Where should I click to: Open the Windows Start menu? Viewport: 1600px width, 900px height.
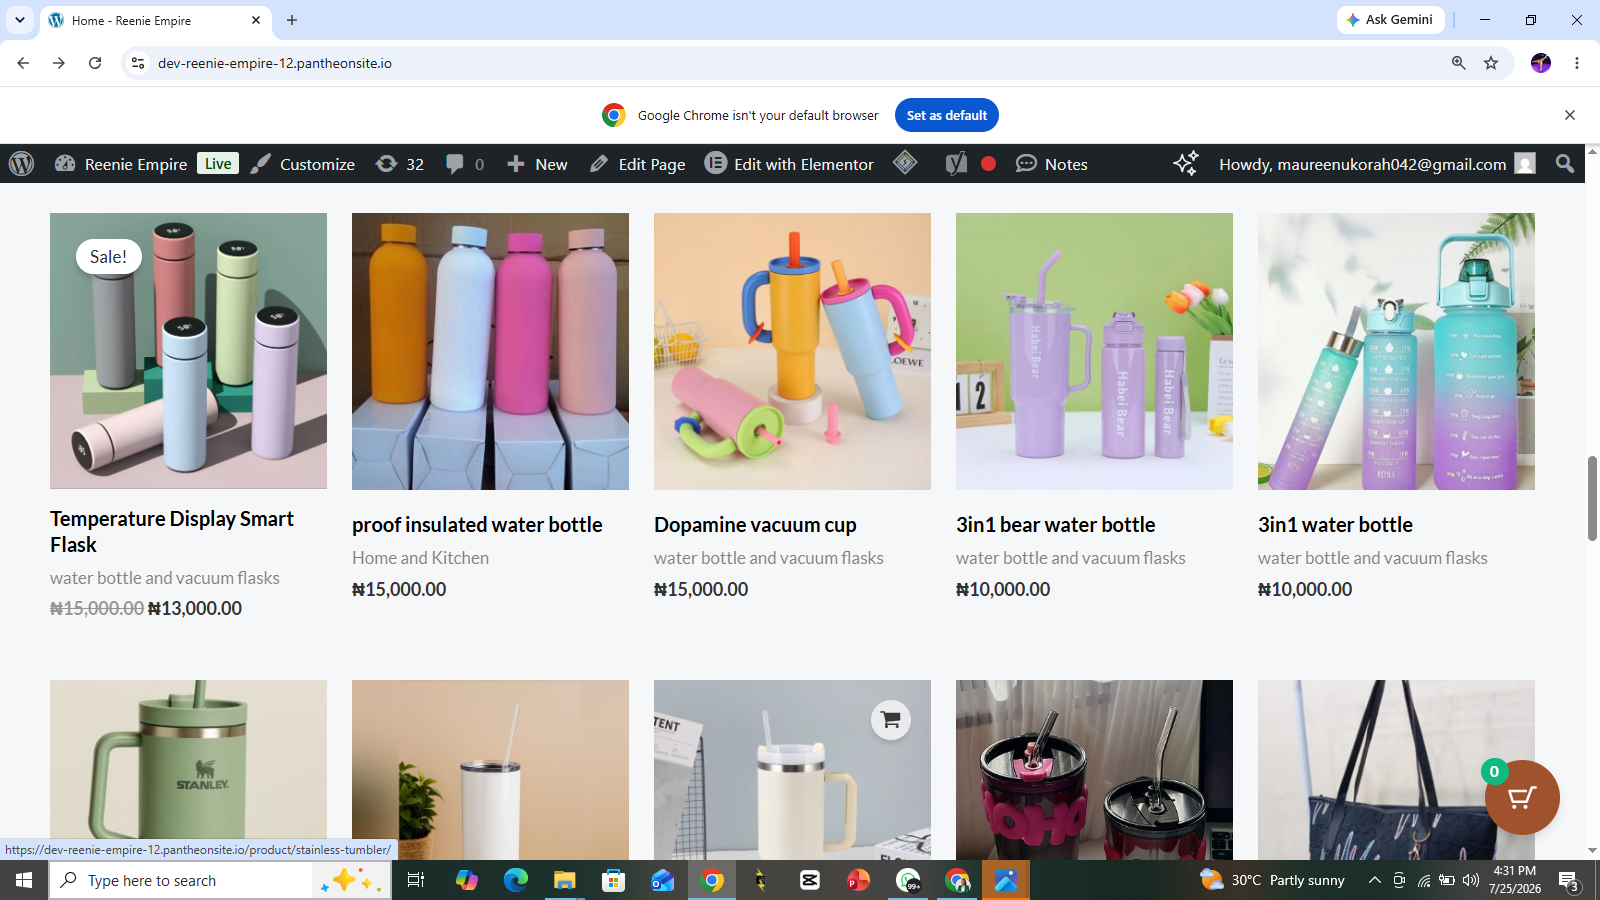(24, 880)
